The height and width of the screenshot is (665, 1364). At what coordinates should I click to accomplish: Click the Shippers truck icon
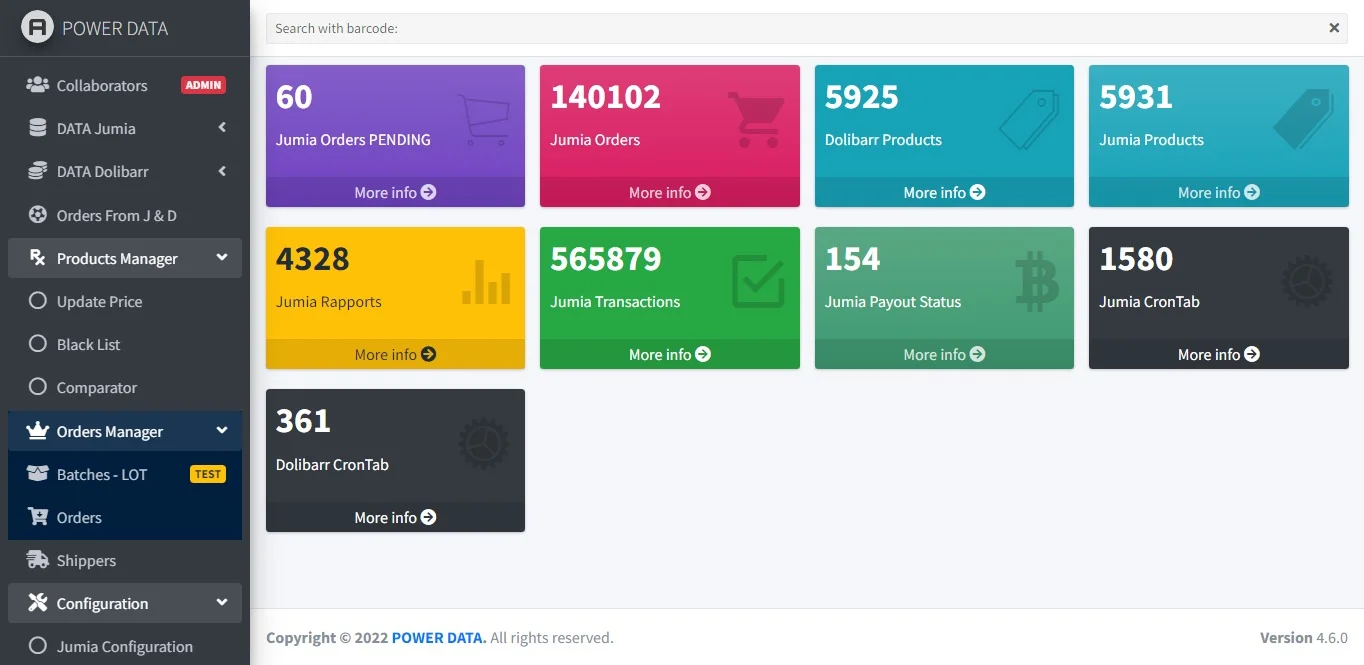pyautogui.click(x=38, y=560)
